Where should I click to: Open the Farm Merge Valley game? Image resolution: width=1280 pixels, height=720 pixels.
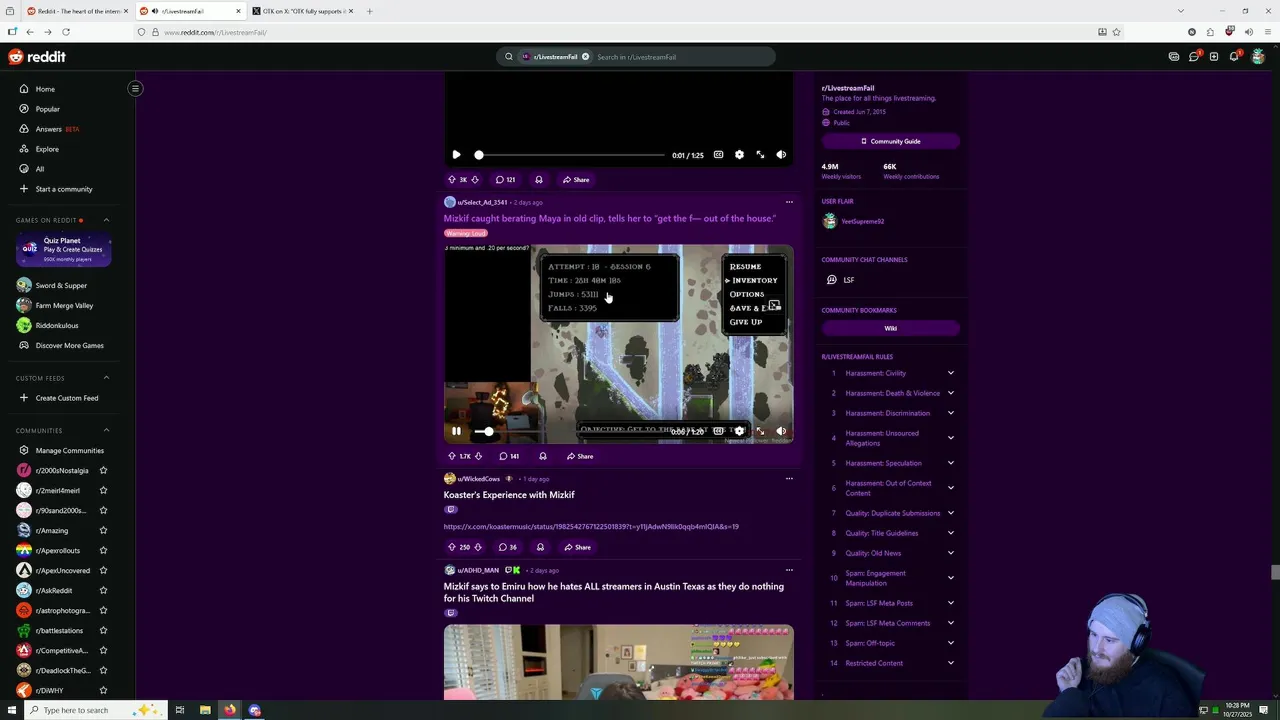64,305
